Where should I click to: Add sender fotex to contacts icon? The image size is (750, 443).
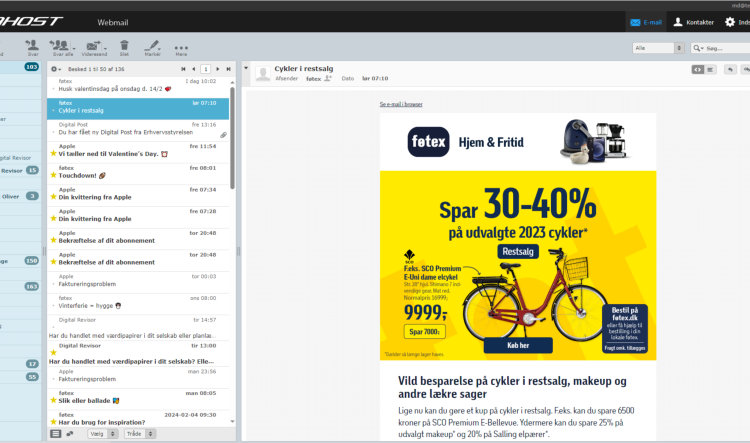pyautogui.click(x=328, y=78)
